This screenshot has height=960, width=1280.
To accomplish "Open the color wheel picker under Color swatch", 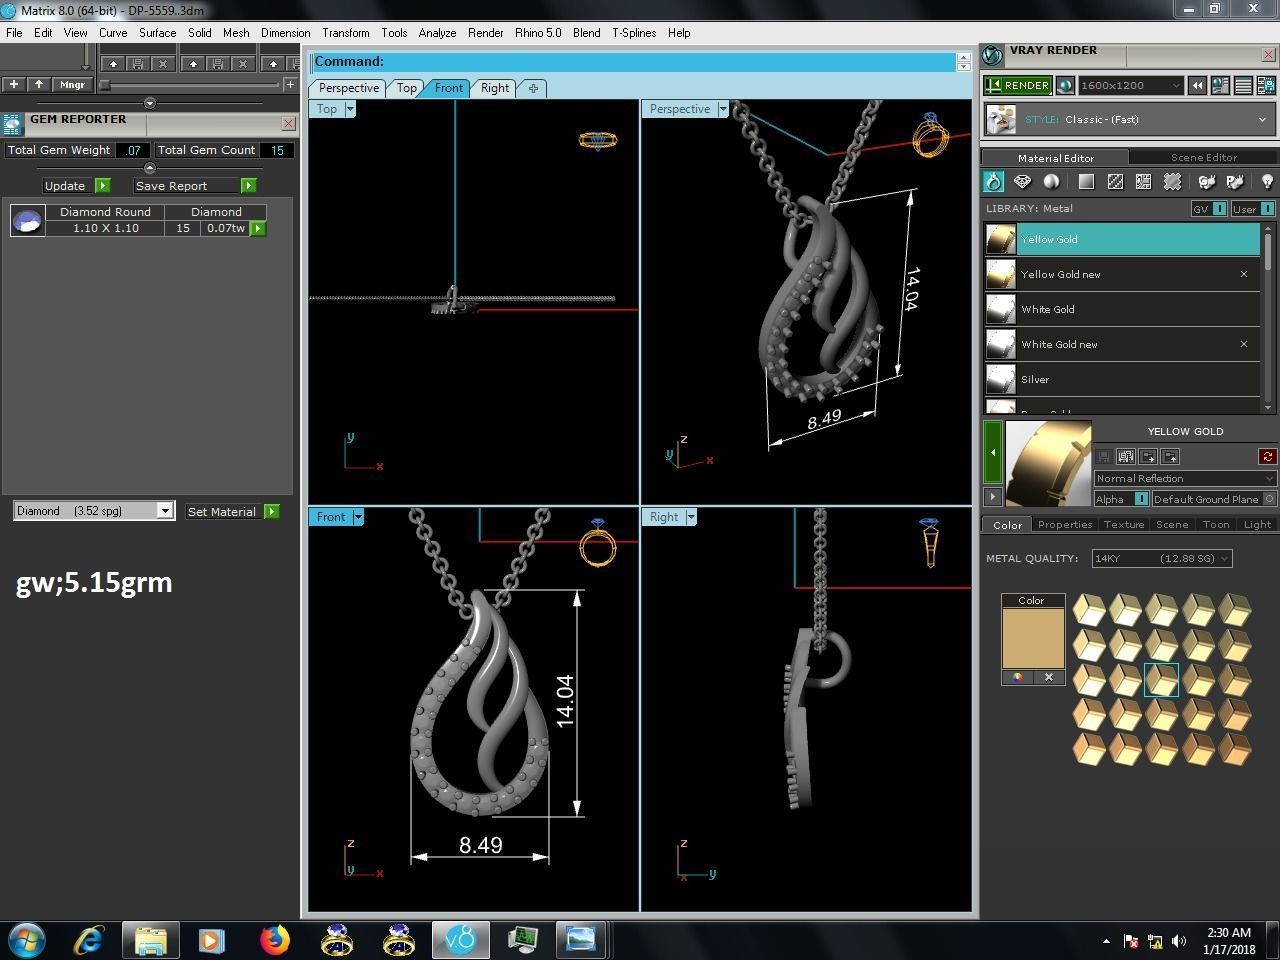I will click(1017, 677).
